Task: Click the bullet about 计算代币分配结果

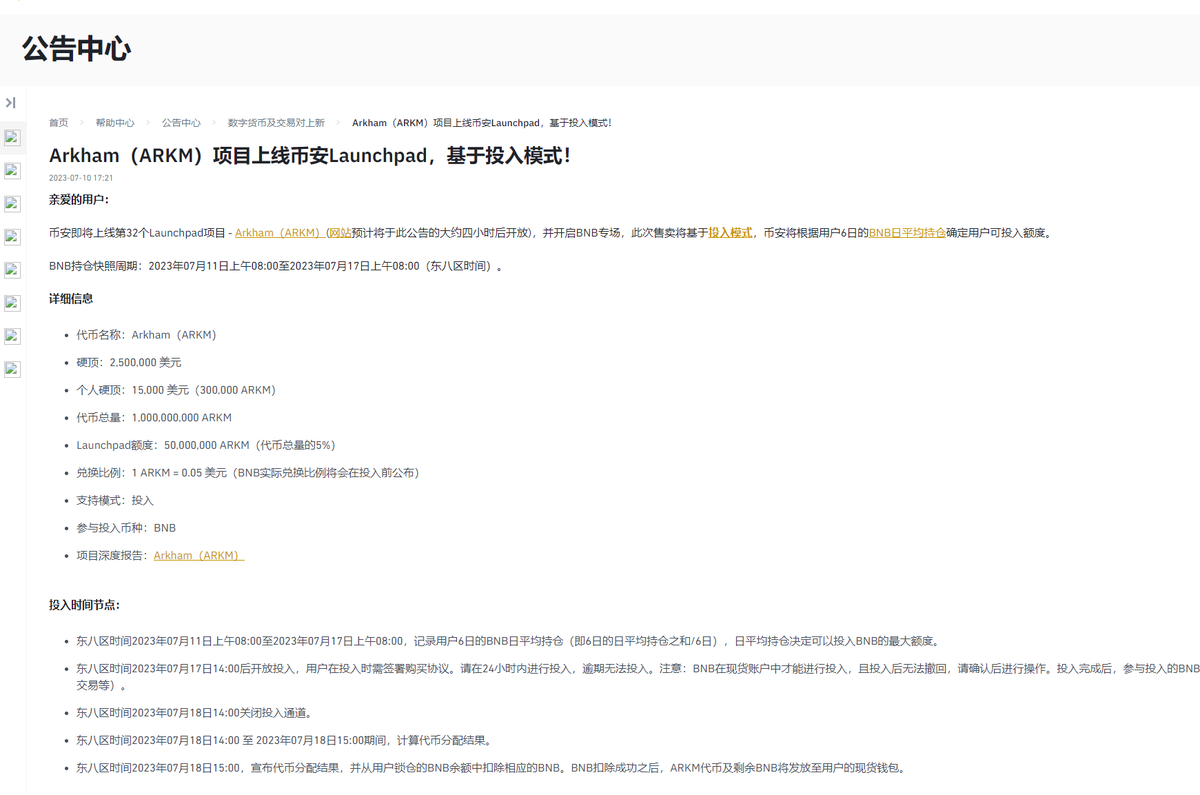Action: pos(283,741)
